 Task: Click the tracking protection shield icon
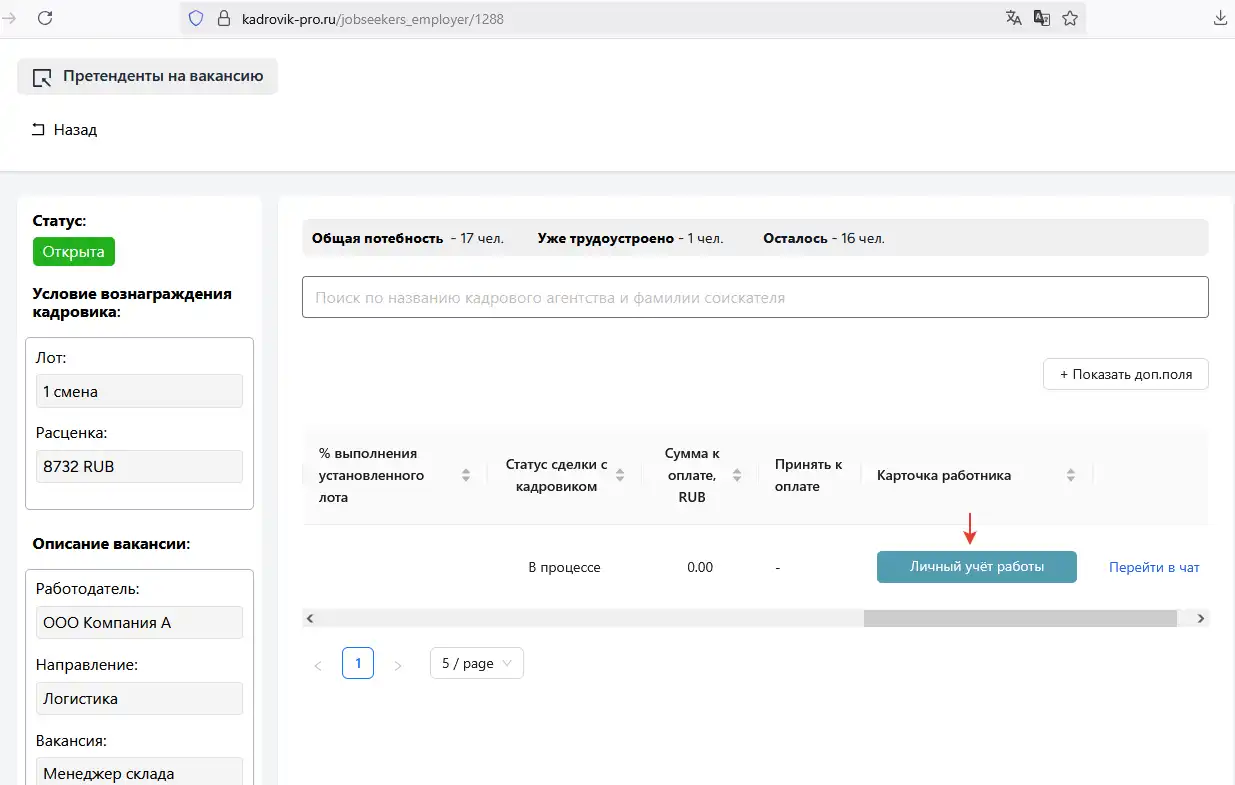coord(196,18)
